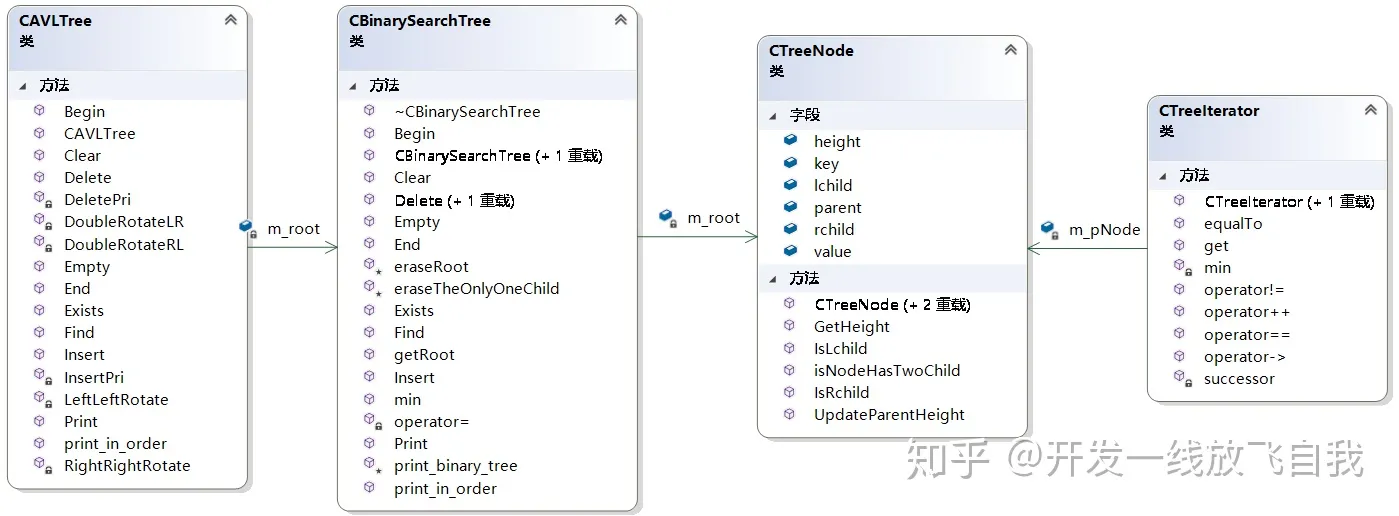The height and width of the screenshot is (516, 1399).
Task: Select CTreeNode class title
Action: (x=811, y=50)
